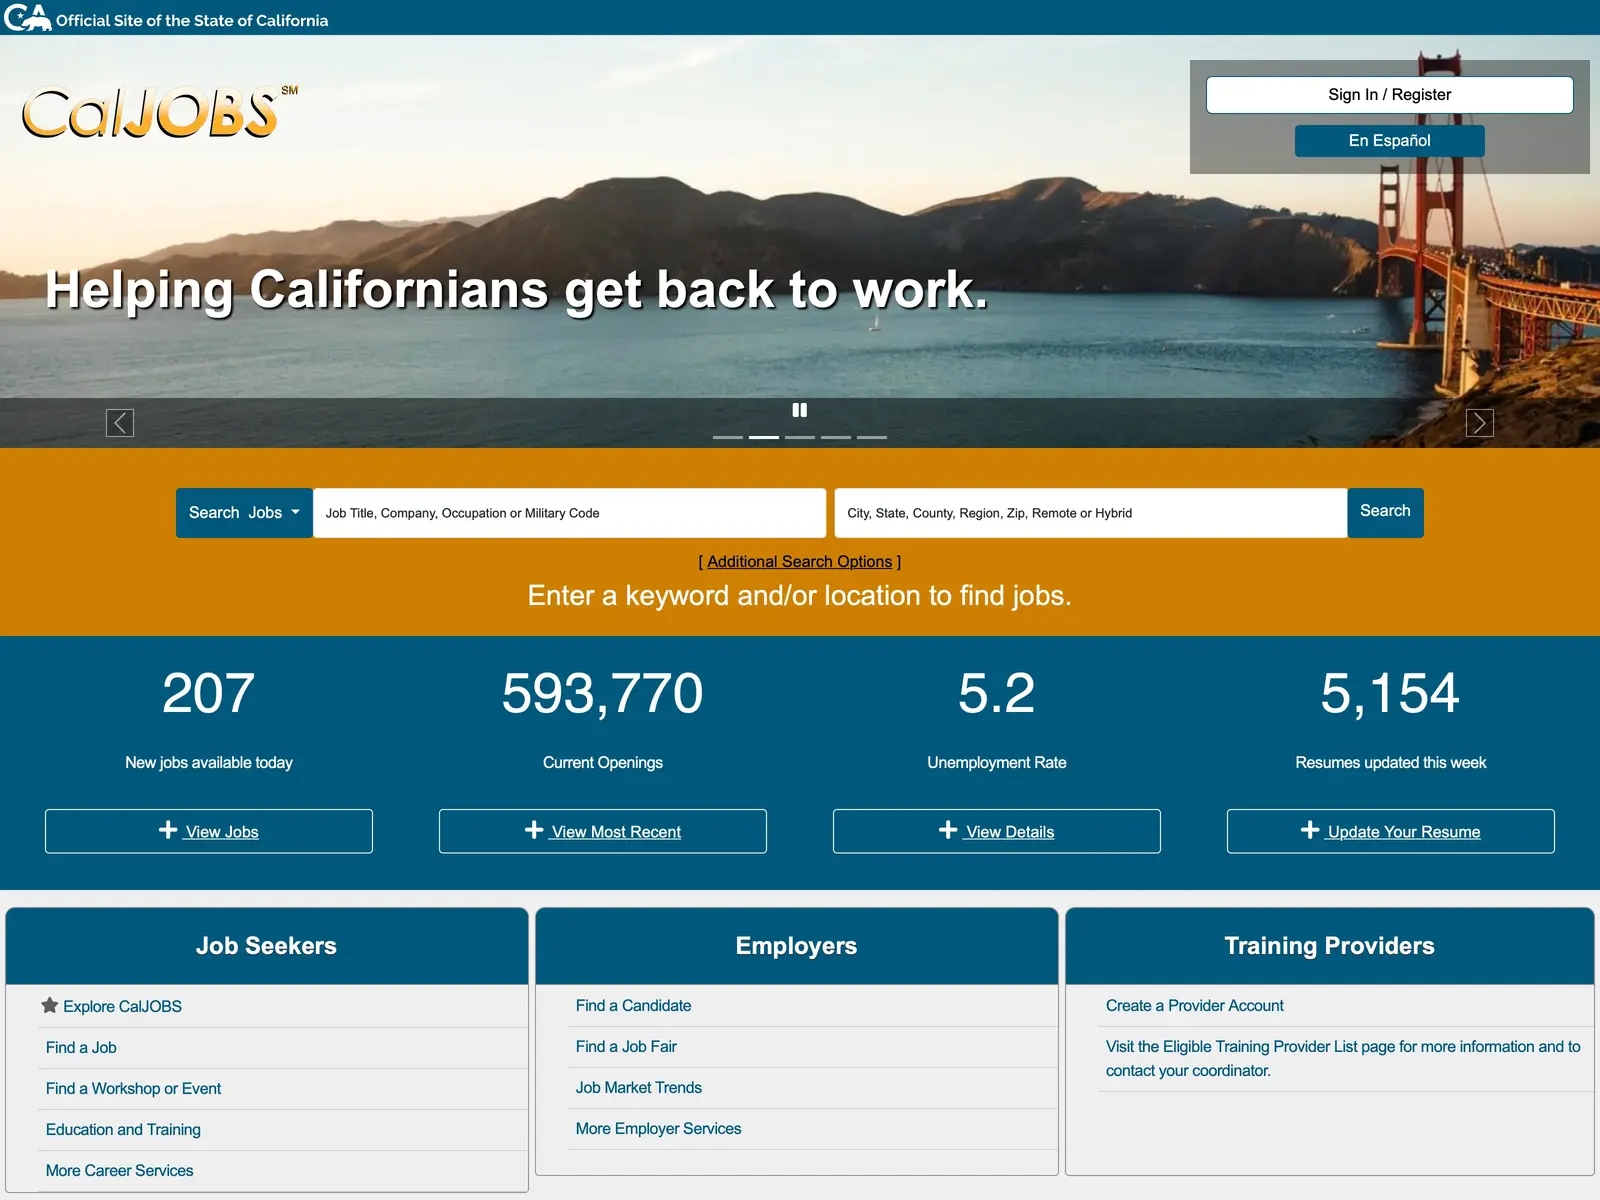This screenshot has height=1200, width=1600.
Task: Open Update Your Resume
Action: tap(1391, 831)
